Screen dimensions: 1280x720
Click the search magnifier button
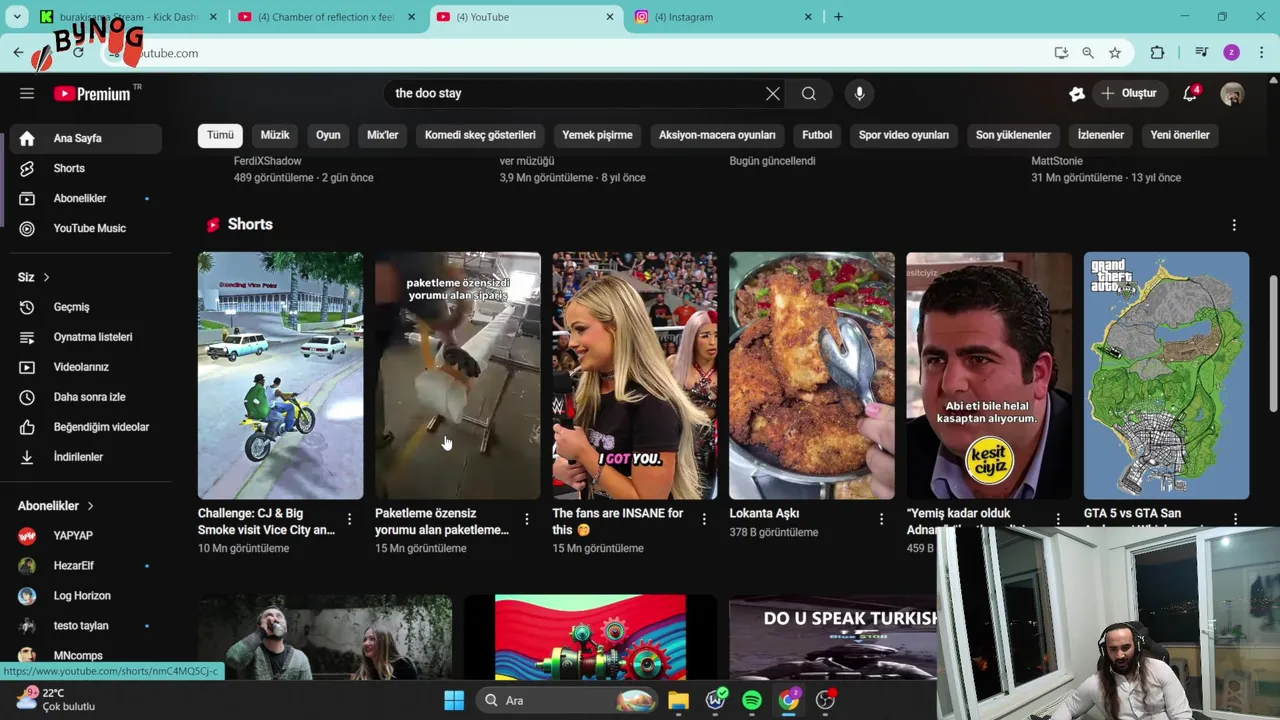[x=809, y=93]
